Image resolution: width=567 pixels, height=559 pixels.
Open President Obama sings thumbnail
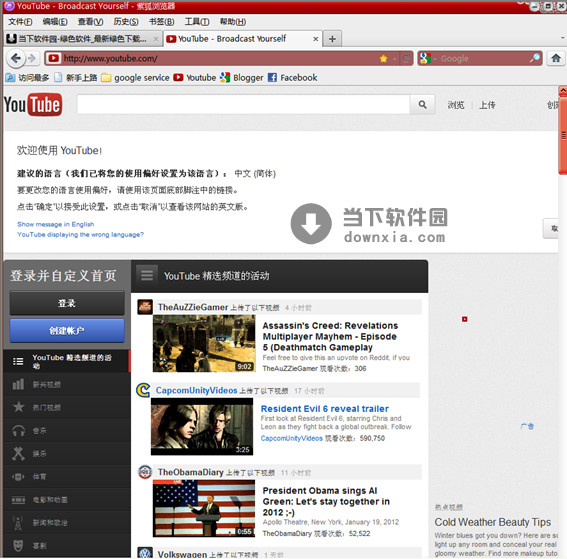(x=204, y=508)
